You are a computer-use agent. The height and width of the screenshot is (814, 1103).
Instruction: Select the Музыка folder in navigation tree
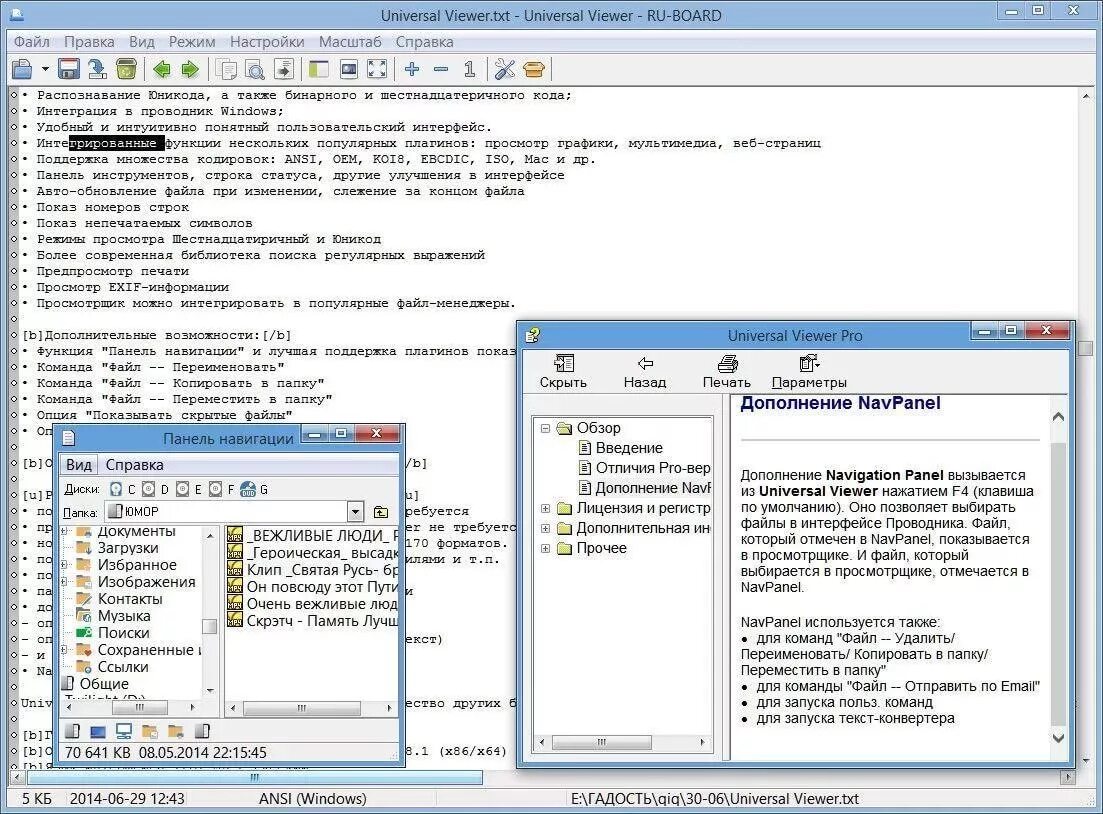tap(124, 616)
